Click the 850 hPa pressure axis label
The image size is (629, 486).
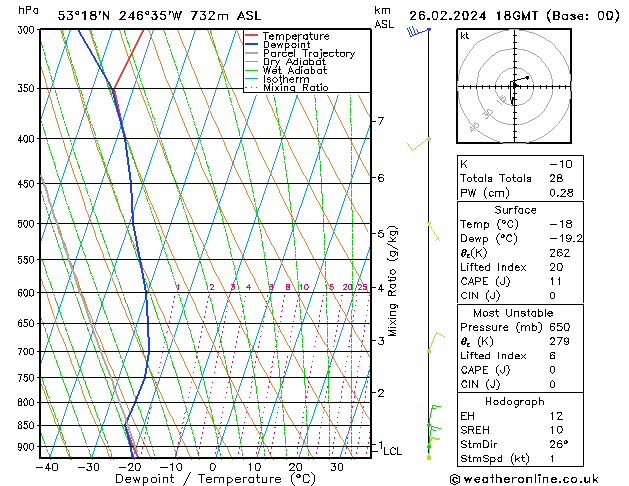(28, 425)
